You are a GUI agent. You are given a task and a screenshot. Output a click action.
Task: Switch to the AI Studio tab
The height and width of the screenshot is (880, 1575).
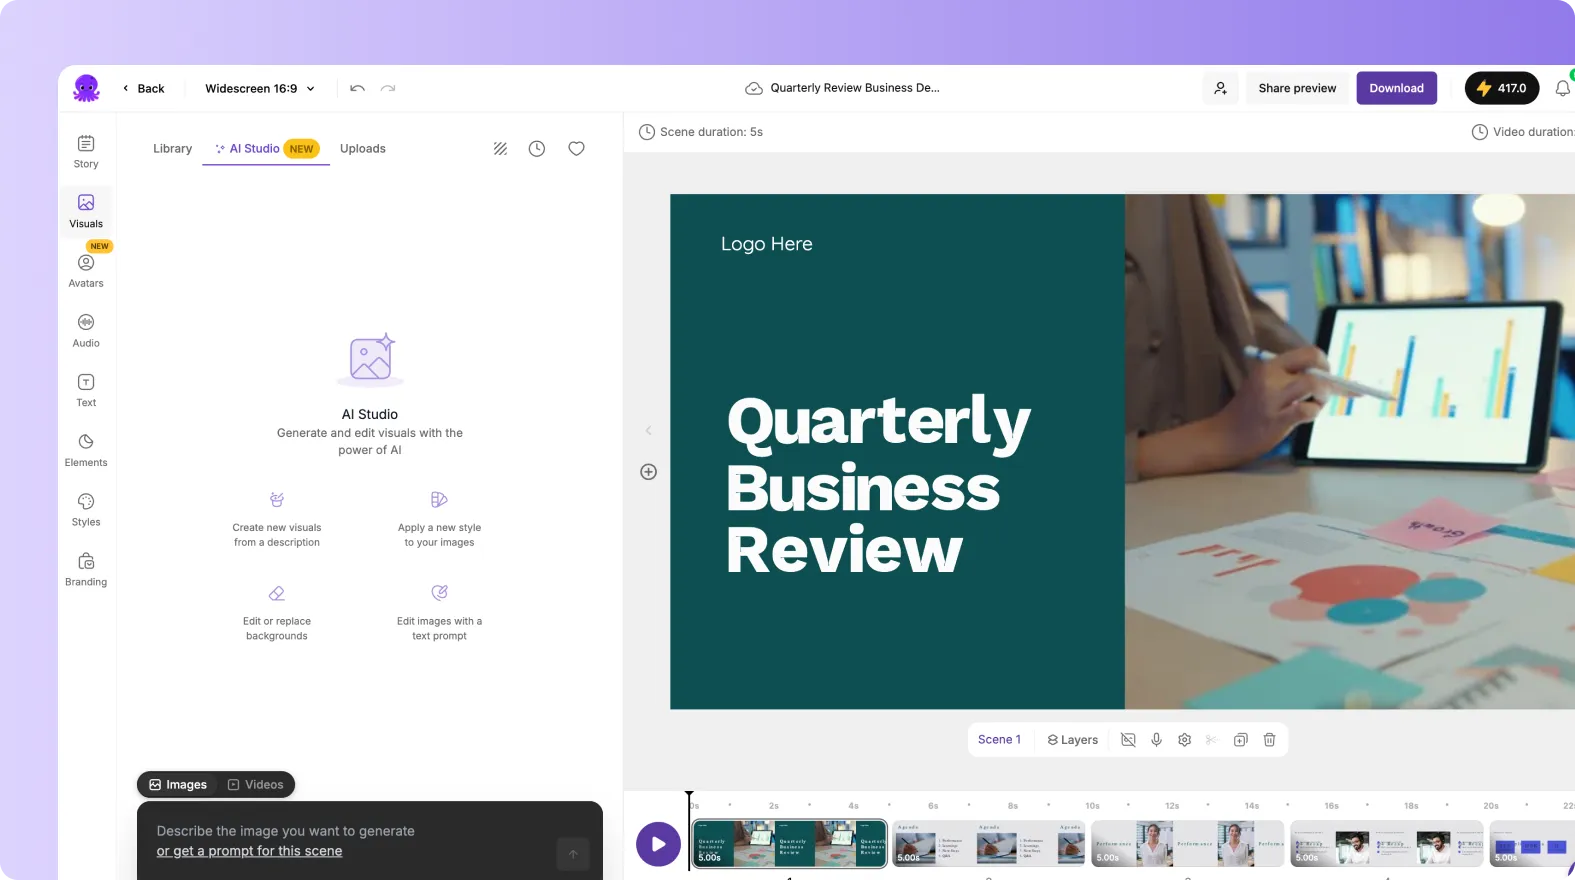pyautogui.click(x=266, y=148)
